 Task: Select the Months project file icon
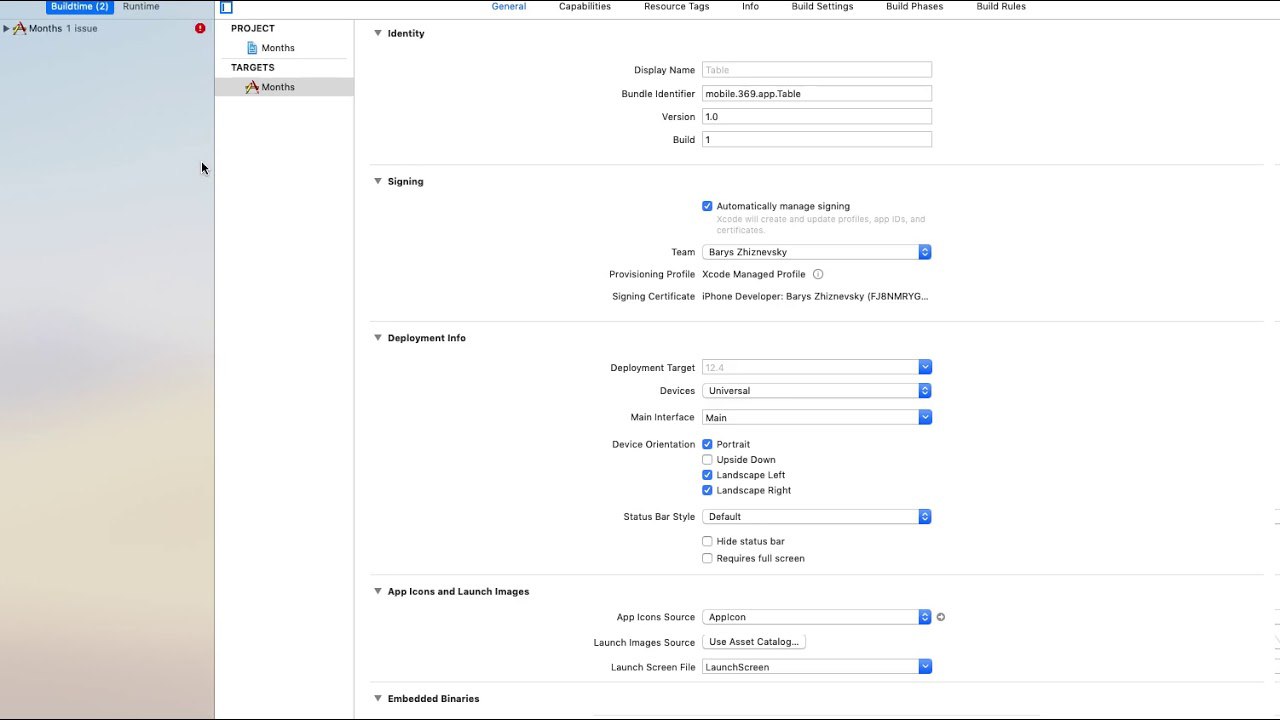[x=252, y=48]
